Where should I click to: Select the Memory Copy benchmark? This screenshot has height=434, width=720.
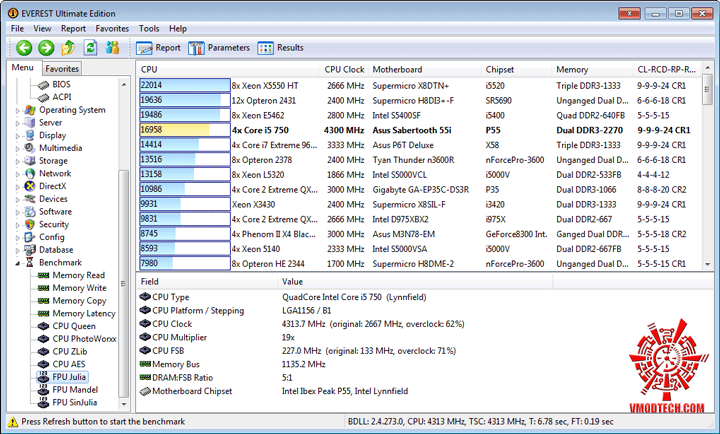point(79,301)
